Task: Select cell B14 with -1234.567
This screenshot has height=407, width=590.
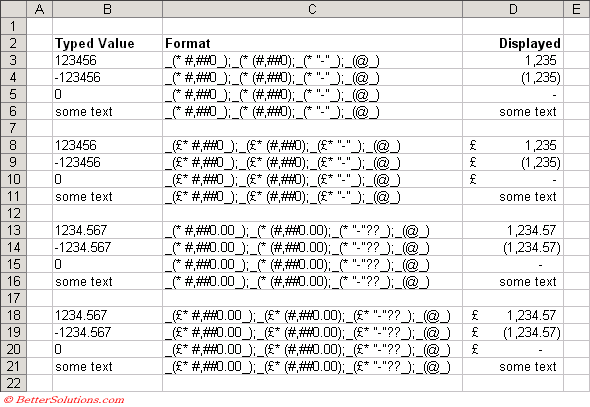Action: [108, 247]
